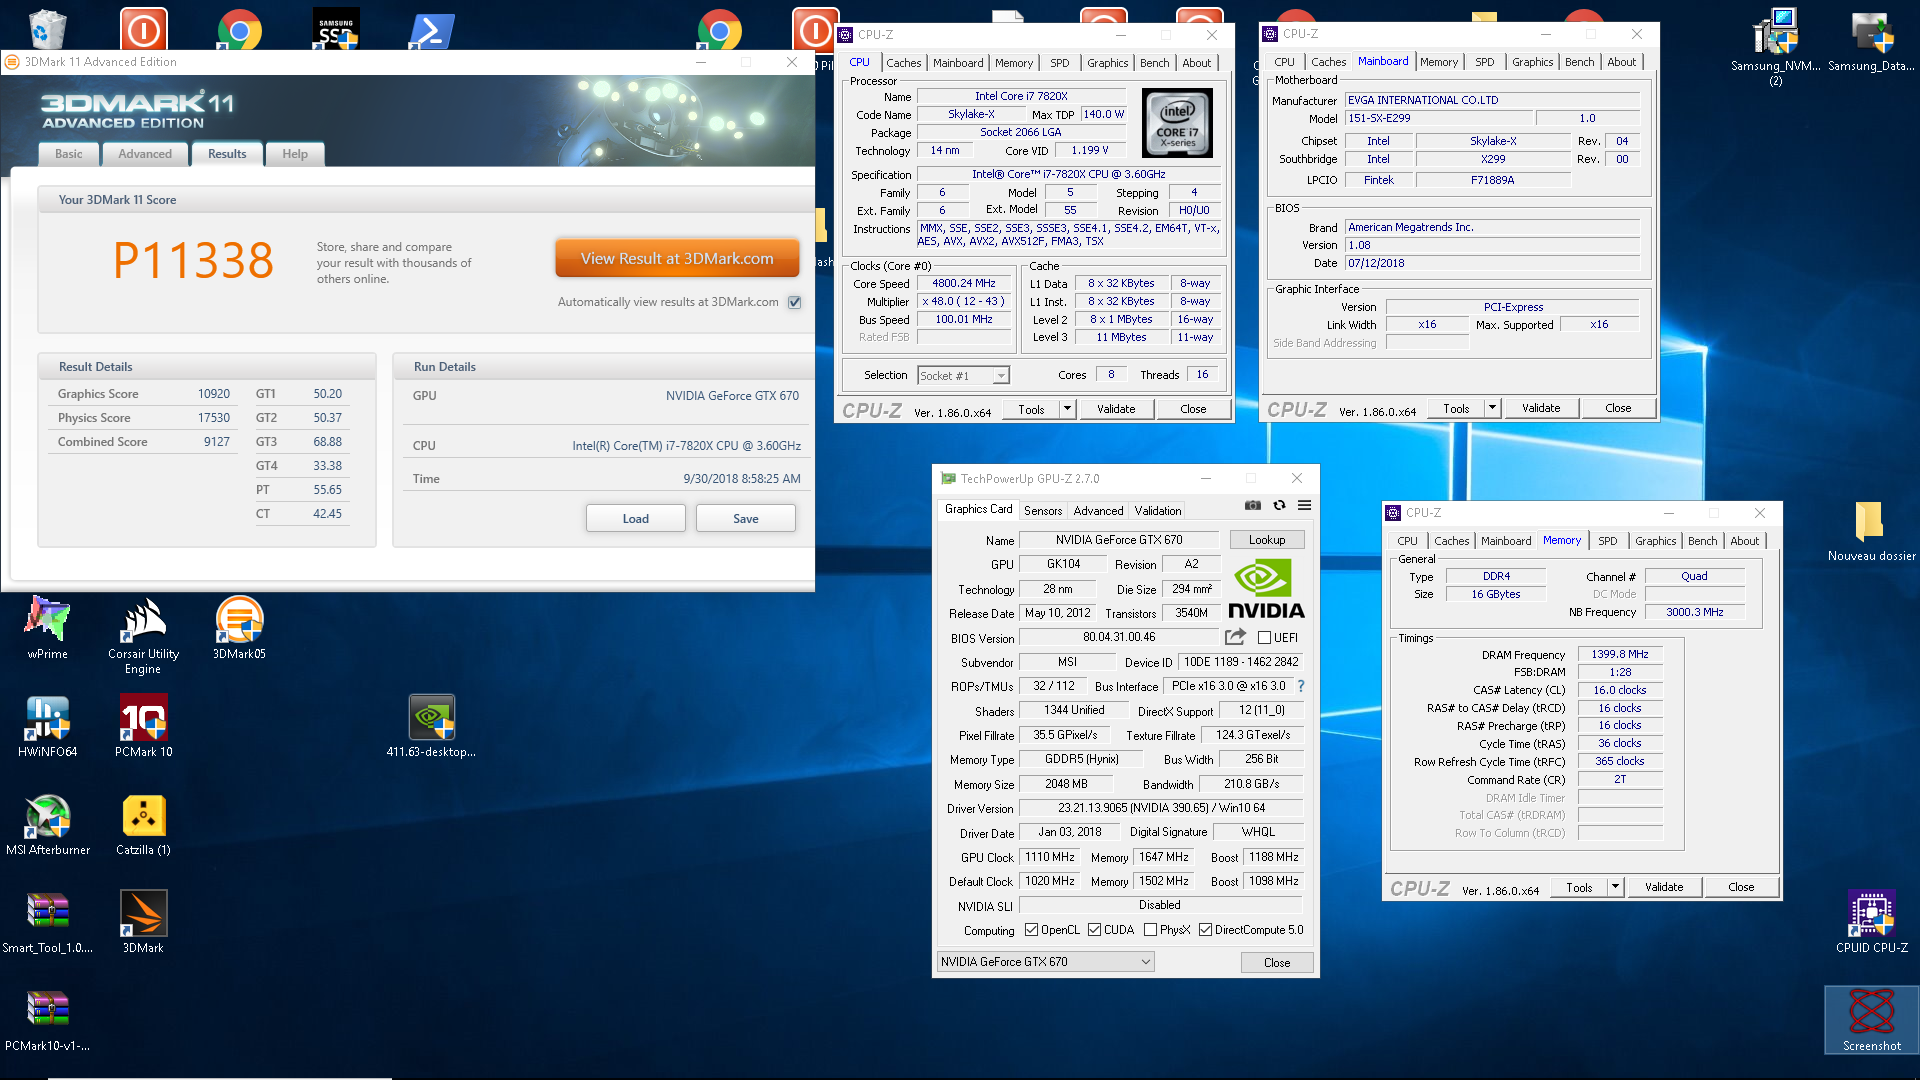
Task: Click the Bus Interface question mark in GPU-Z
Action: click(x=1301, y=686)
